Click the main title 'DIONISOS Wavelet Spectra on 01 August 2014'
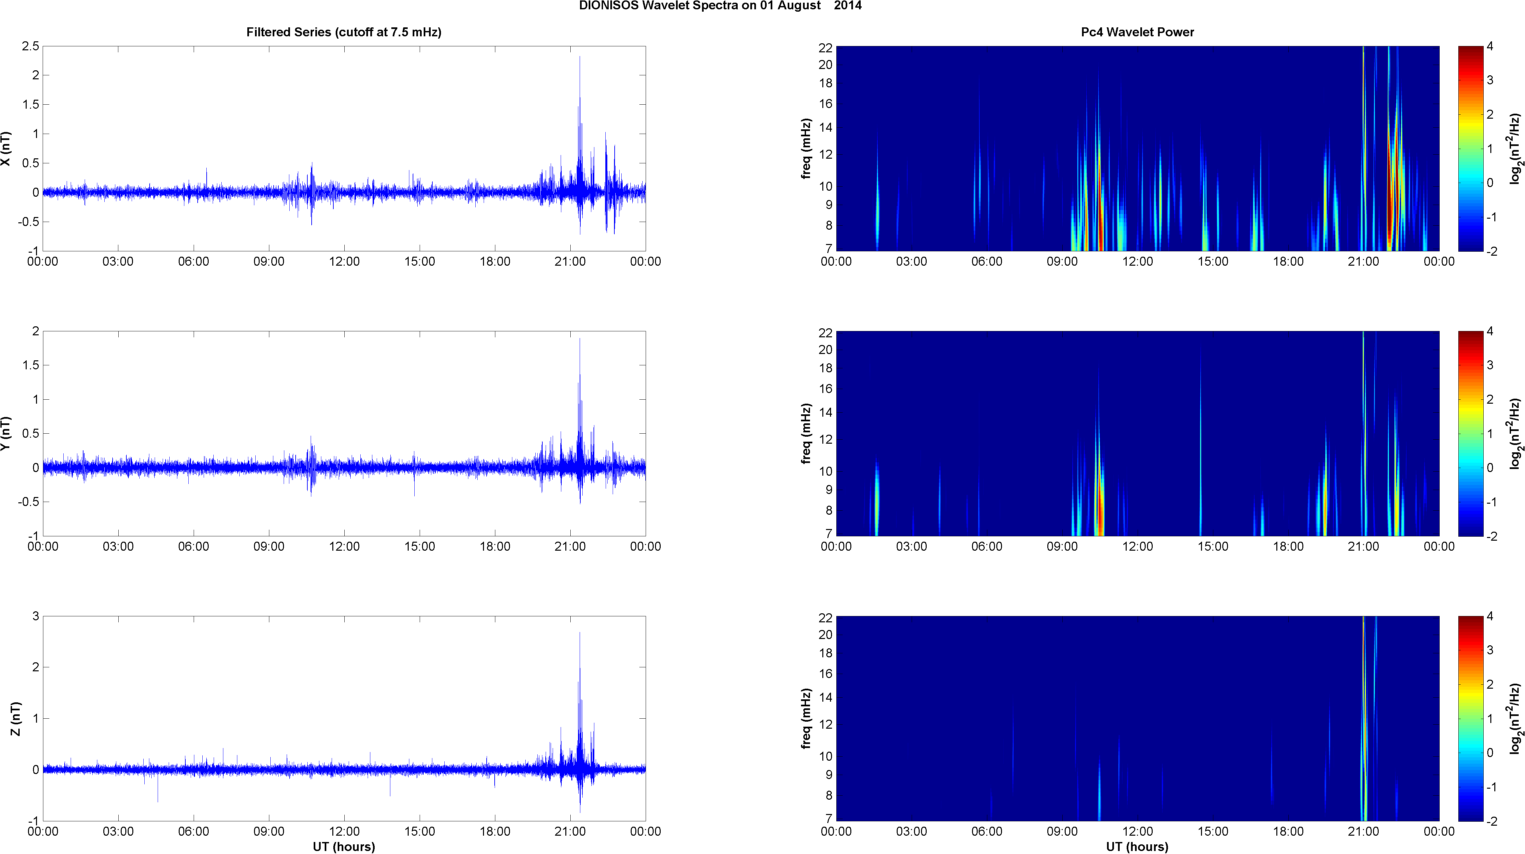 (720, 6)
